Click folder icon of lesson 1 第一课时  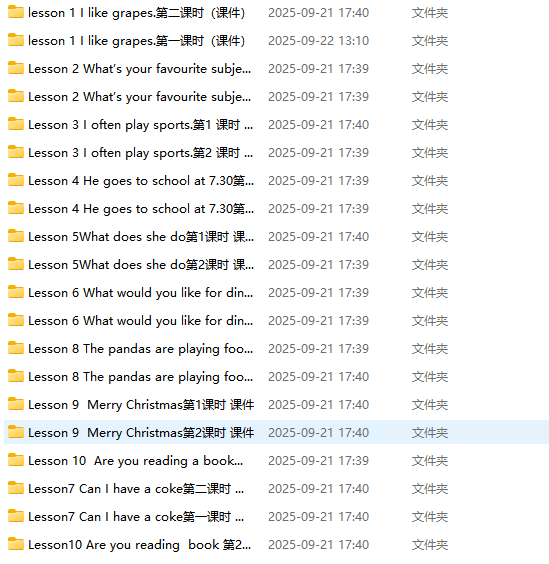point(16,40)
